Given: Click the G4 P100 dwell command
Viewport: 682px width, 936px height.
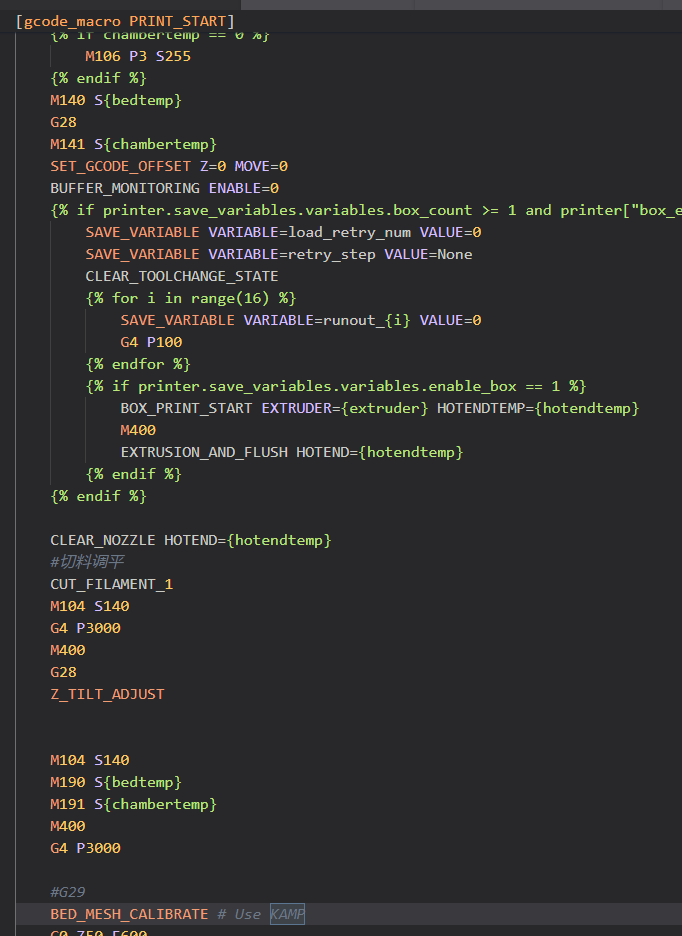Looking at the screenshot, I should (151, 342).
